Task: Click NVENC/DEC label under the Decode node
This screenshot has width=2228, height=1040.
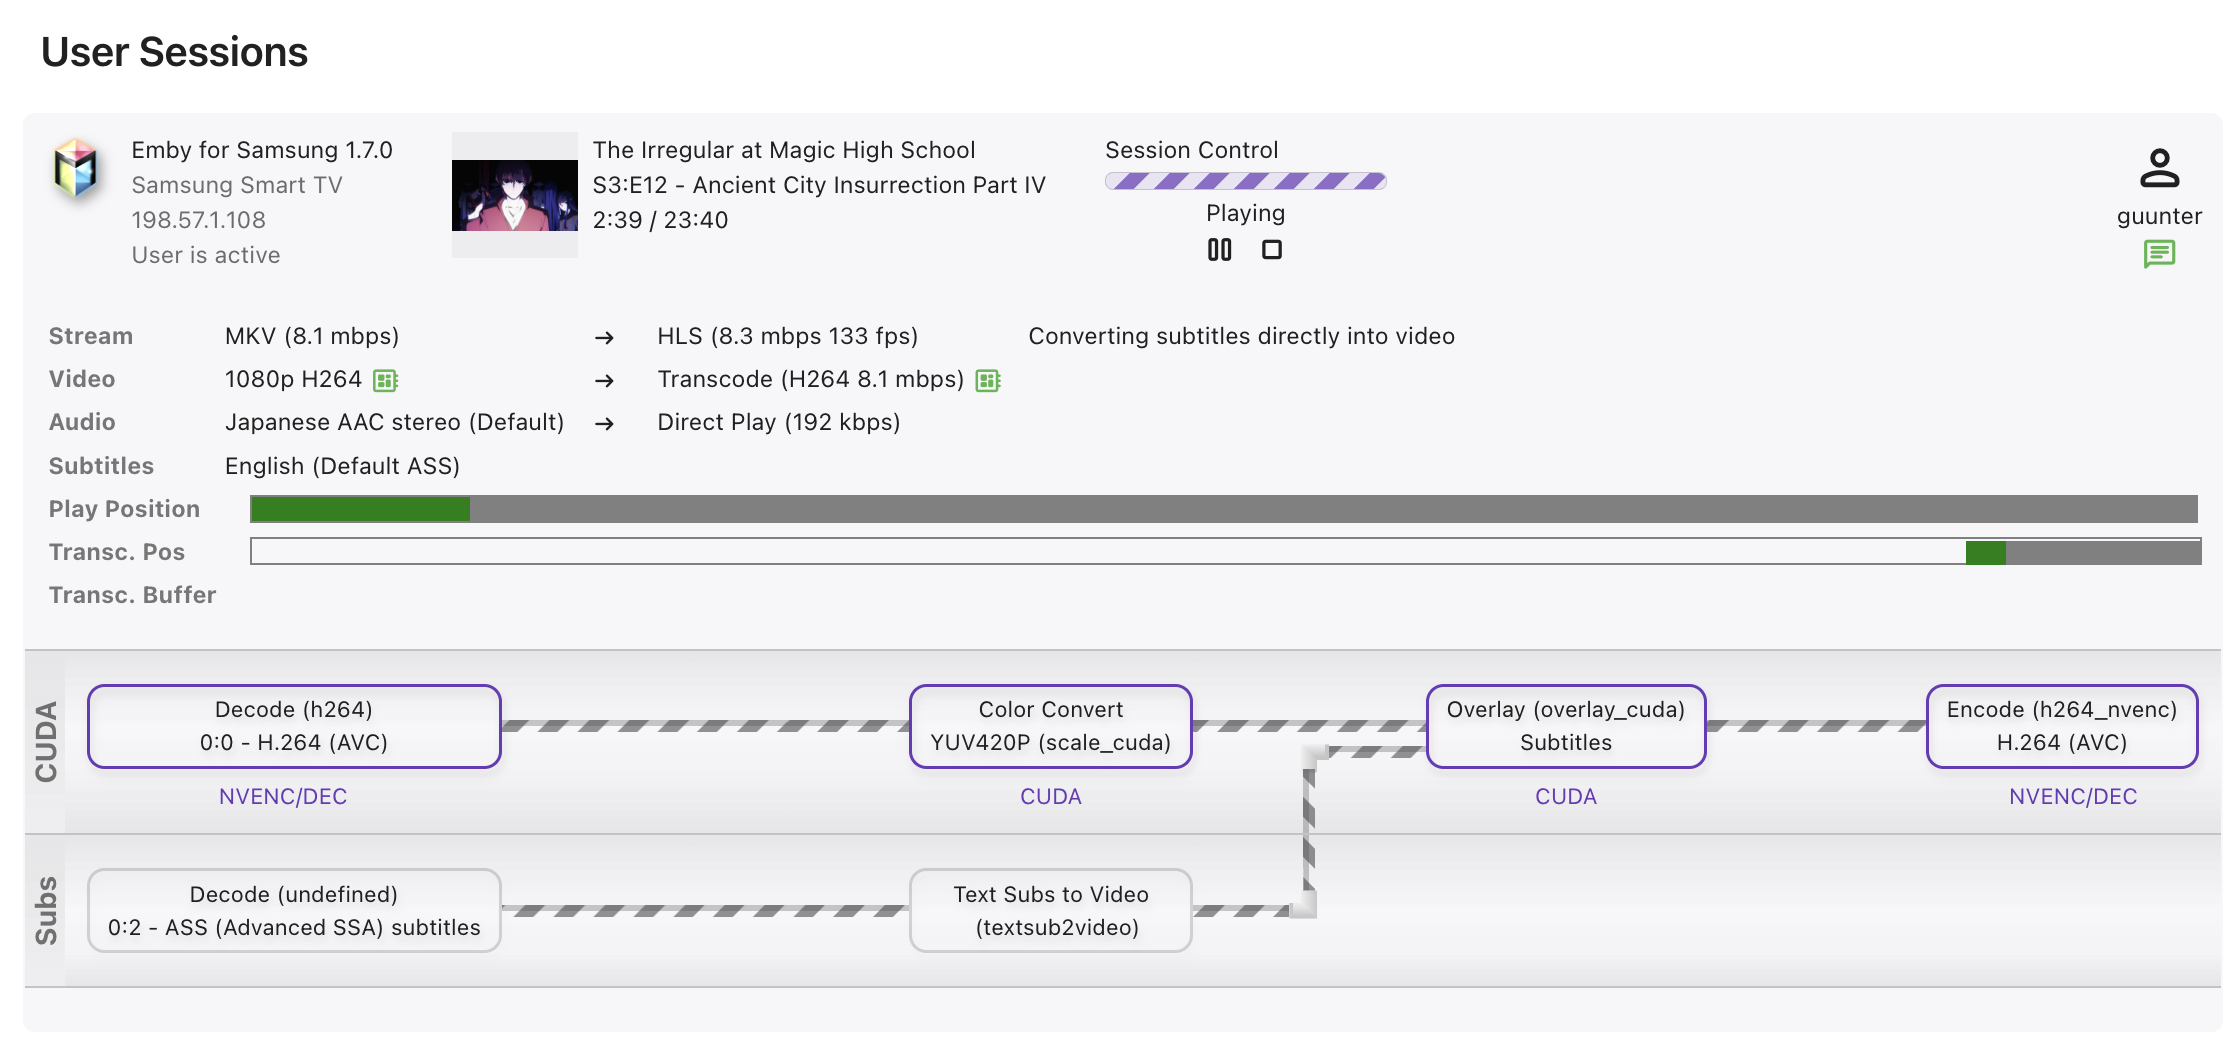Action: click(283, 797)
